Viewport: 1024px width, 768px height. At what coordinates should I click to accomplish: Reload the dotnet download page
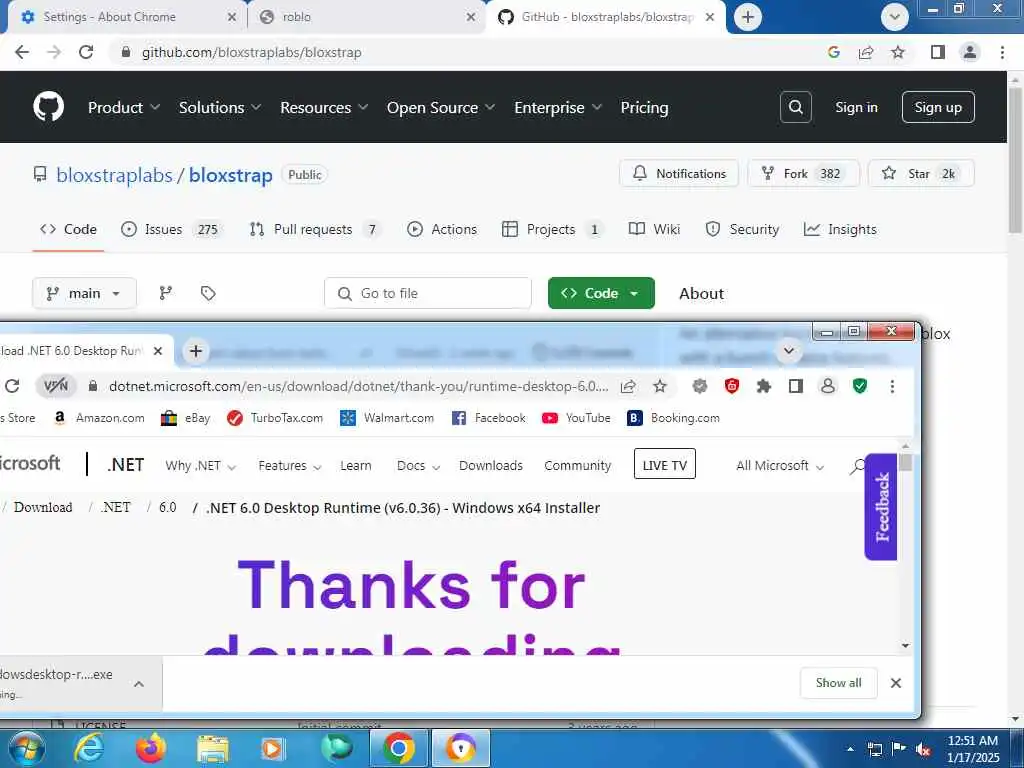click(12, 386)
